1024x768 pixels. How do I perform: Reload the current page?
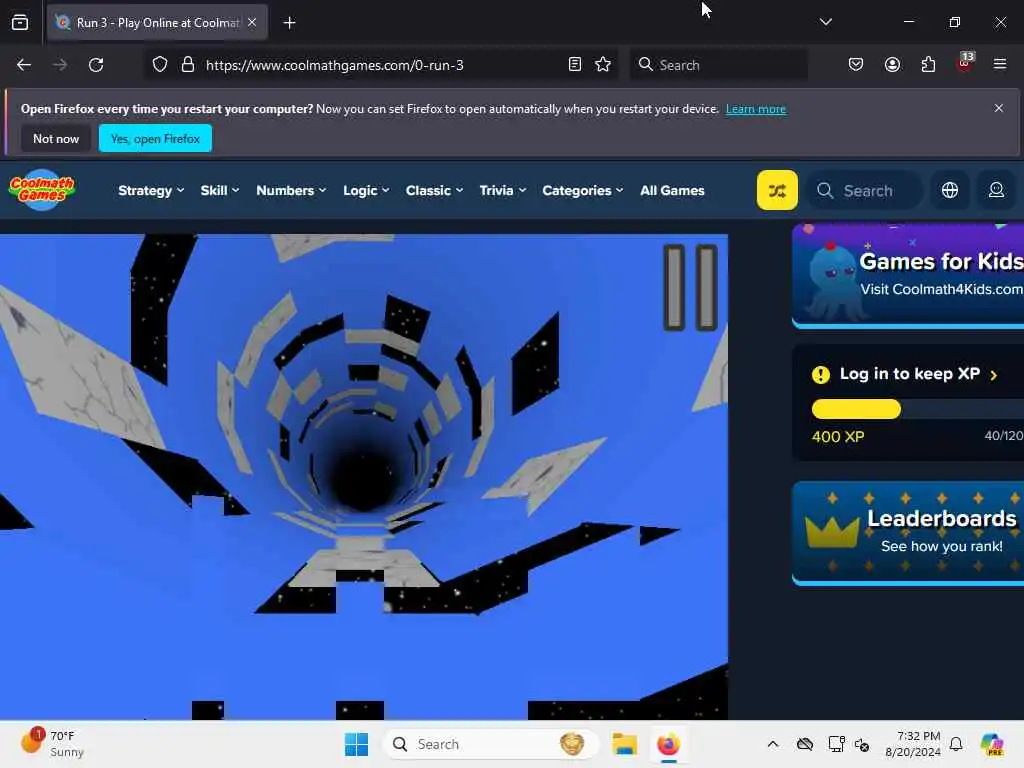(96, 65)
